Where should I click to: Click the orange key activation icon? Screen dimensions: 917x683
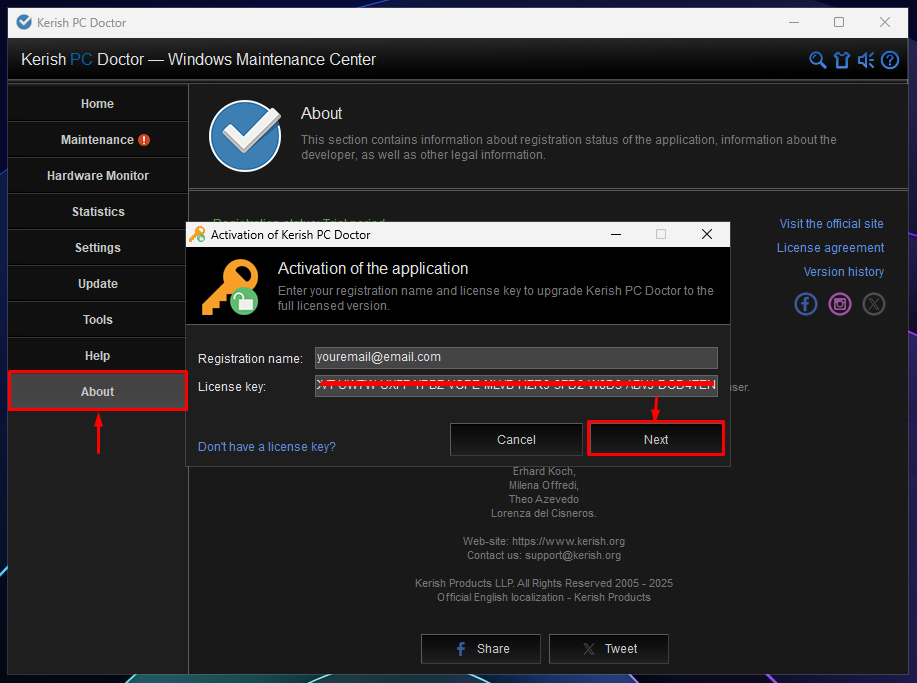(x=230, y=287)
